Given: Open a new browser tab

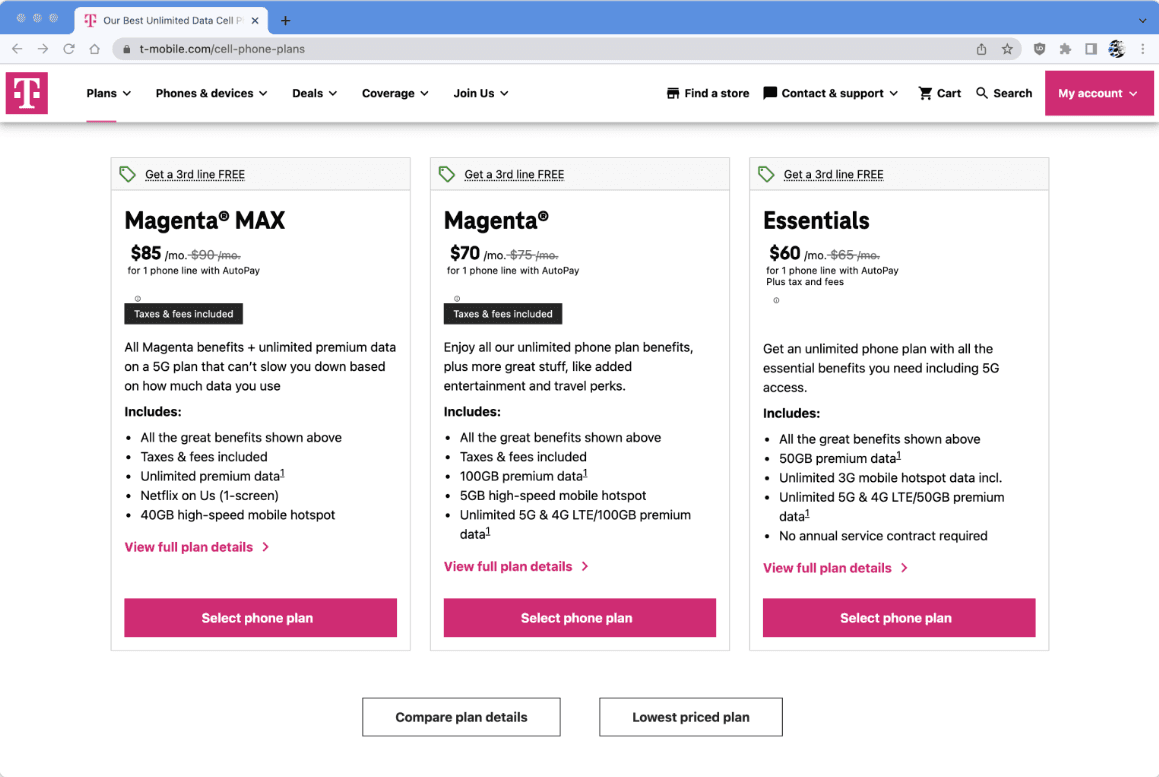Looking at the screenshot, I should (285, 21).
